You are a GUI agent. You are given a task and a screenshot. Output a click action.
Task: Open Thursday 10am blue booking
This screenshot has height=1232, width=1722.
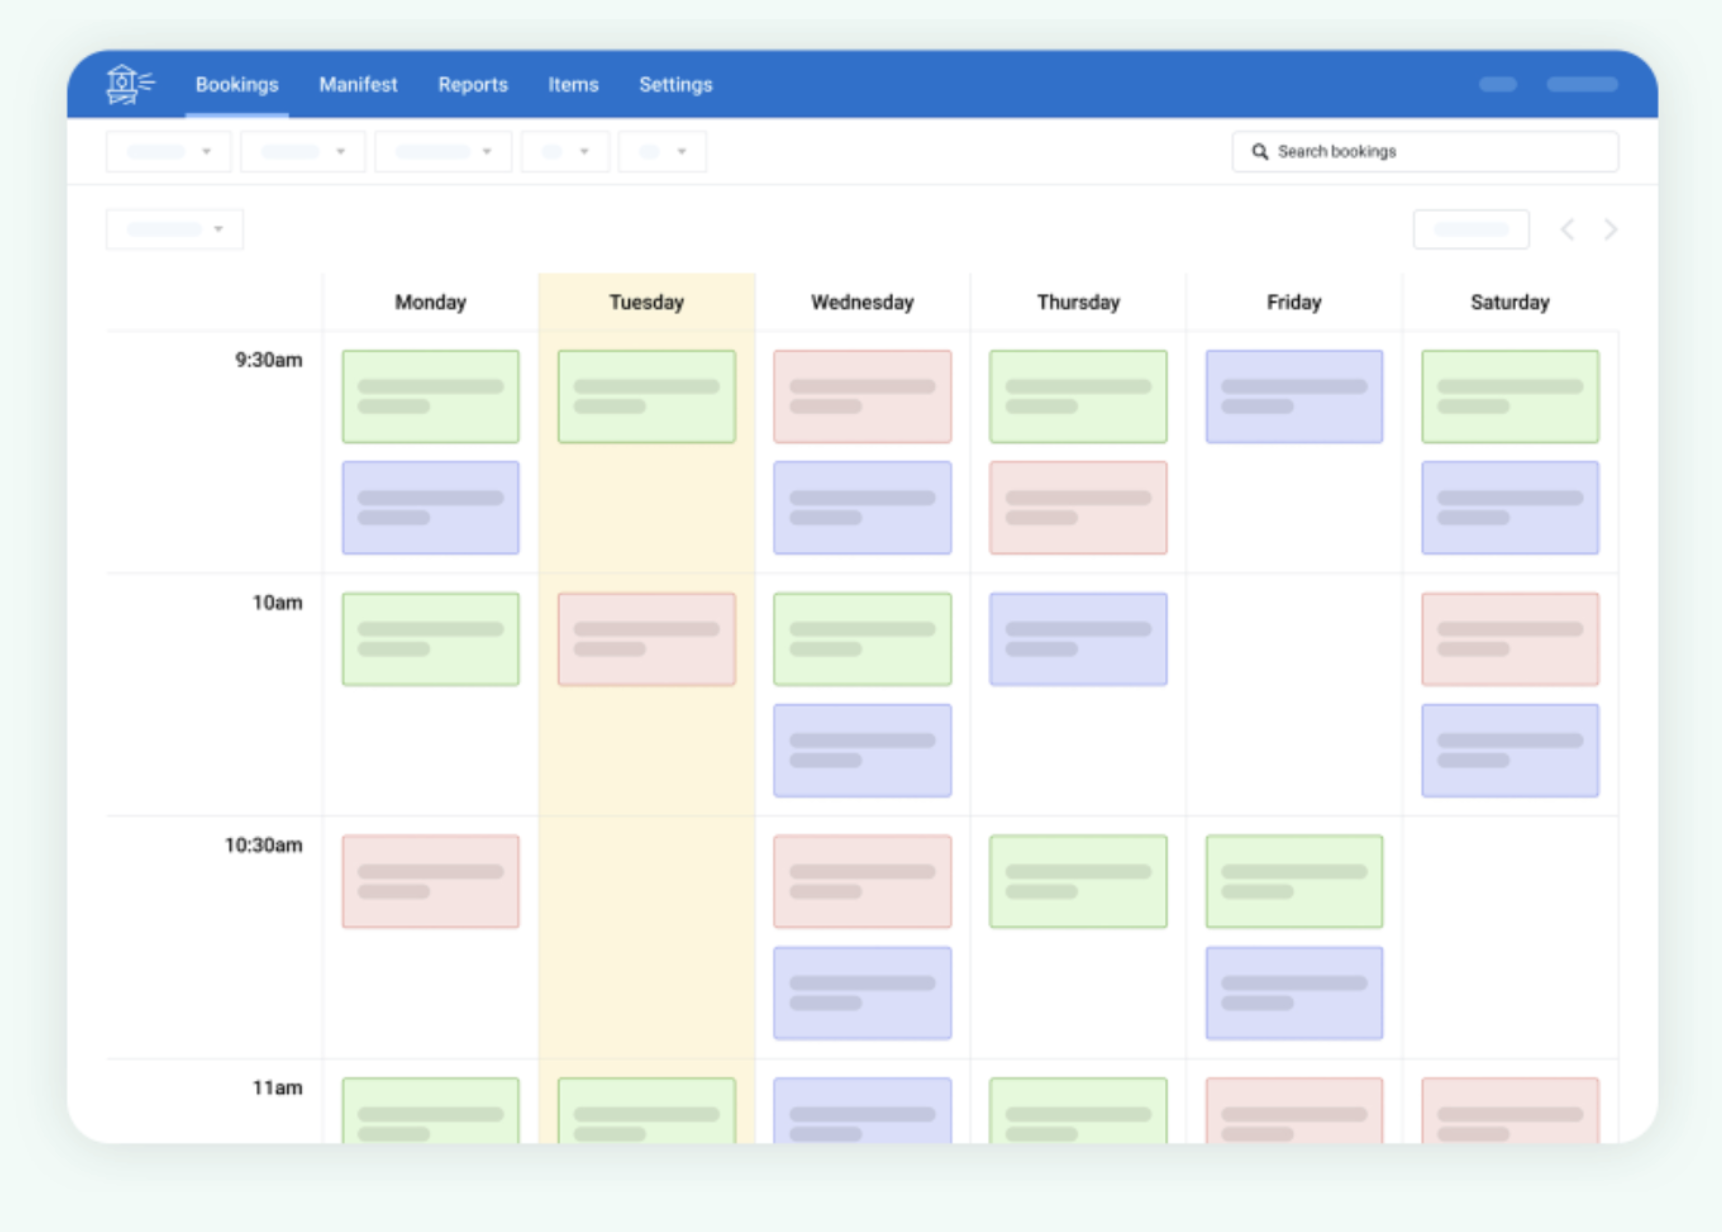1079,639
